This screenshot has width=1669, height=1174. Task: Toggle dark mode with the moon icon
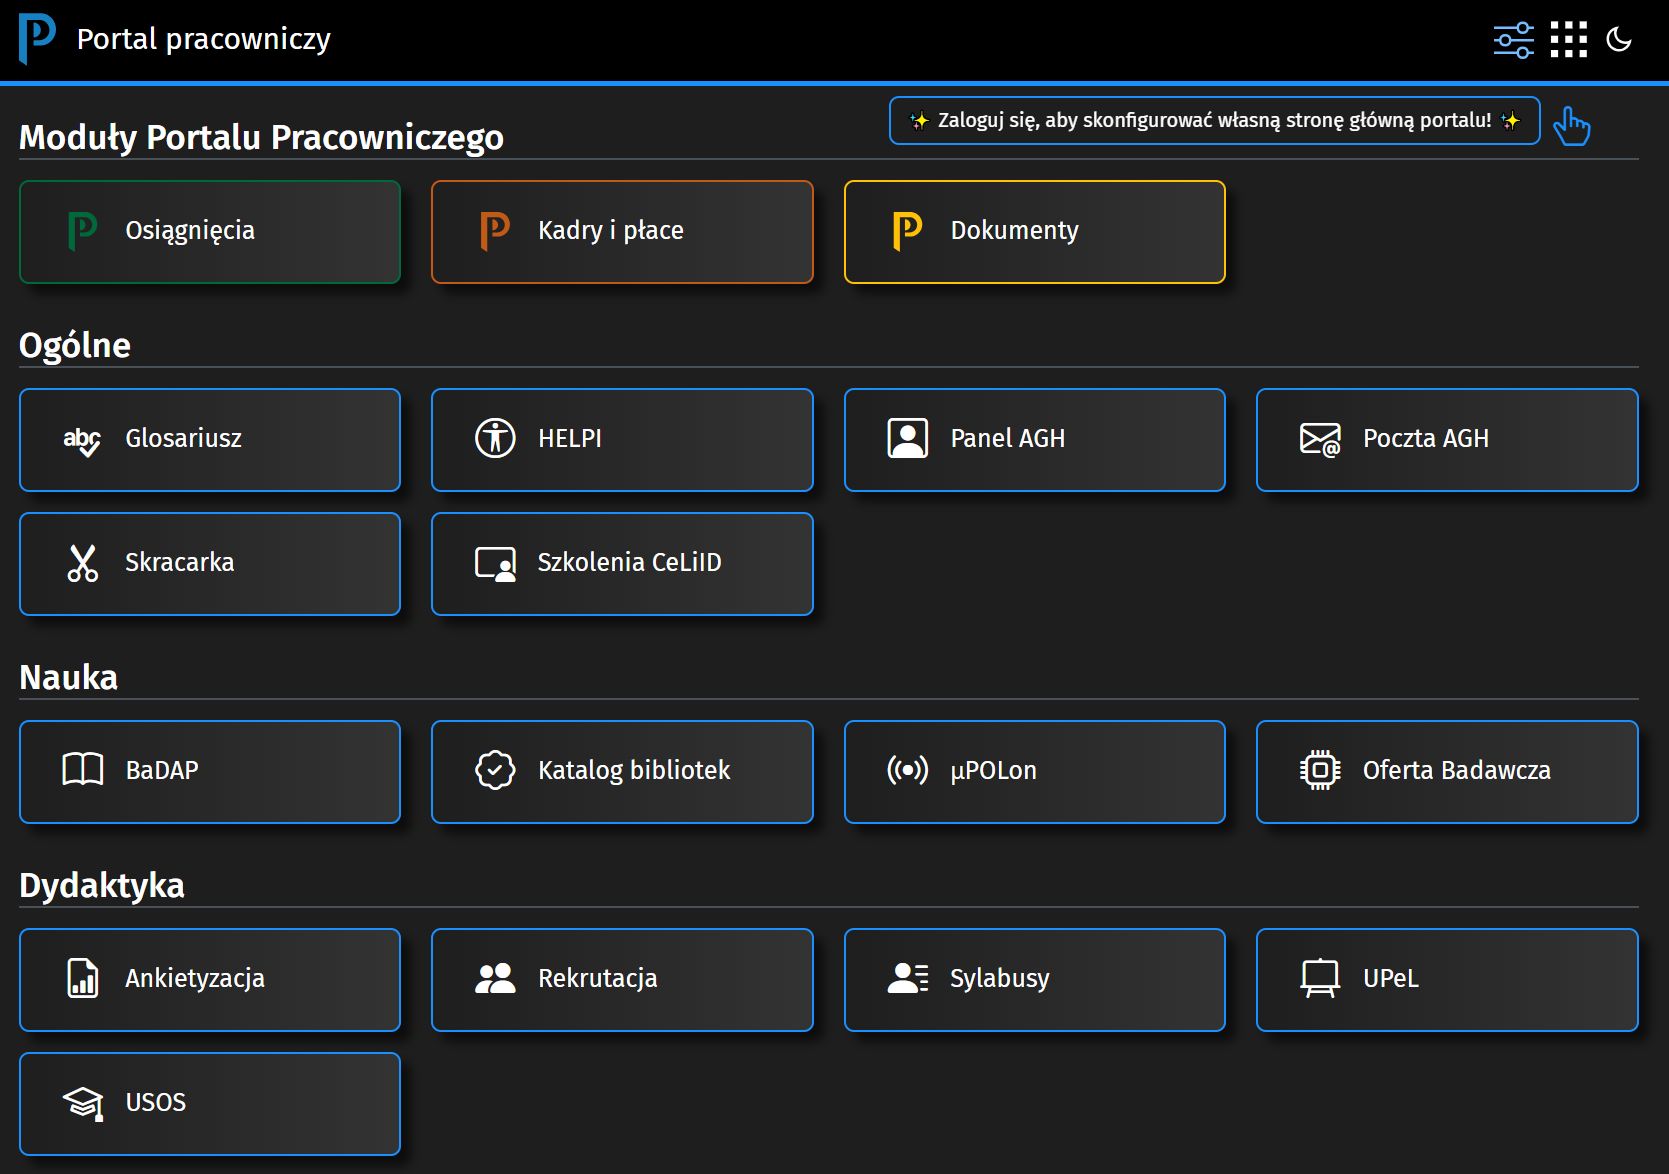tap(1618, 40)
